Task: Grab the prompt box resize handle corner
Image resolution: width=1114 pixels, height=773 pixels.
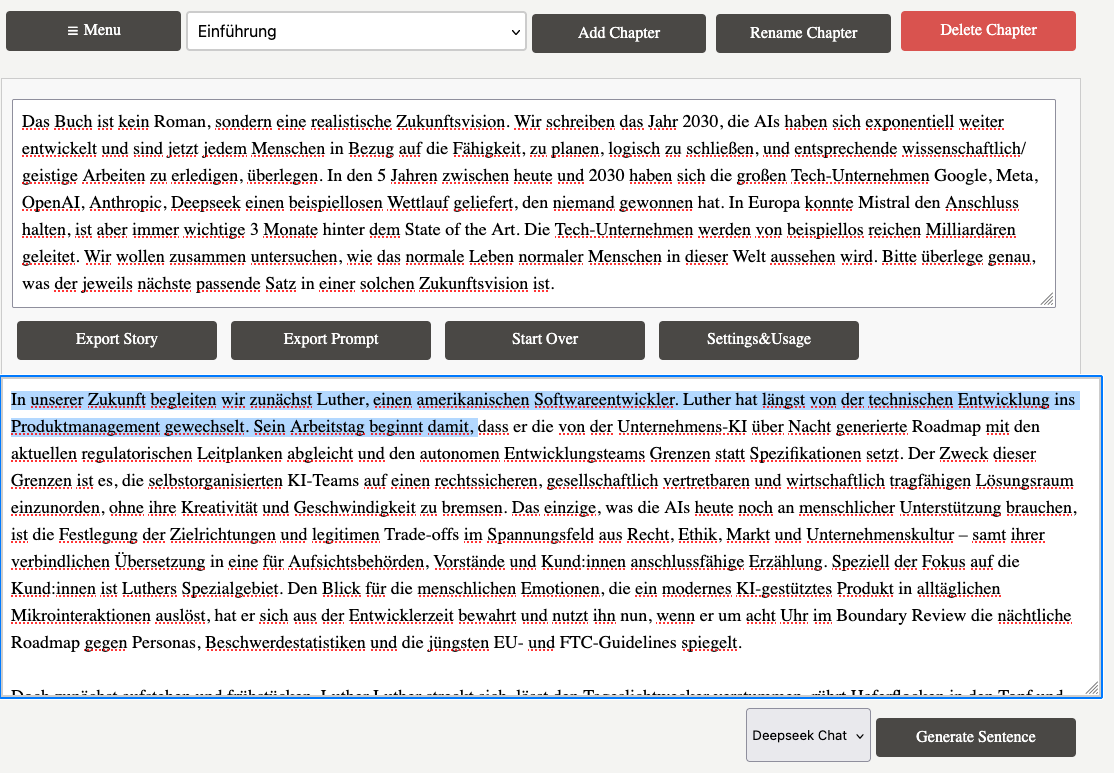Action: (1047, 299)
